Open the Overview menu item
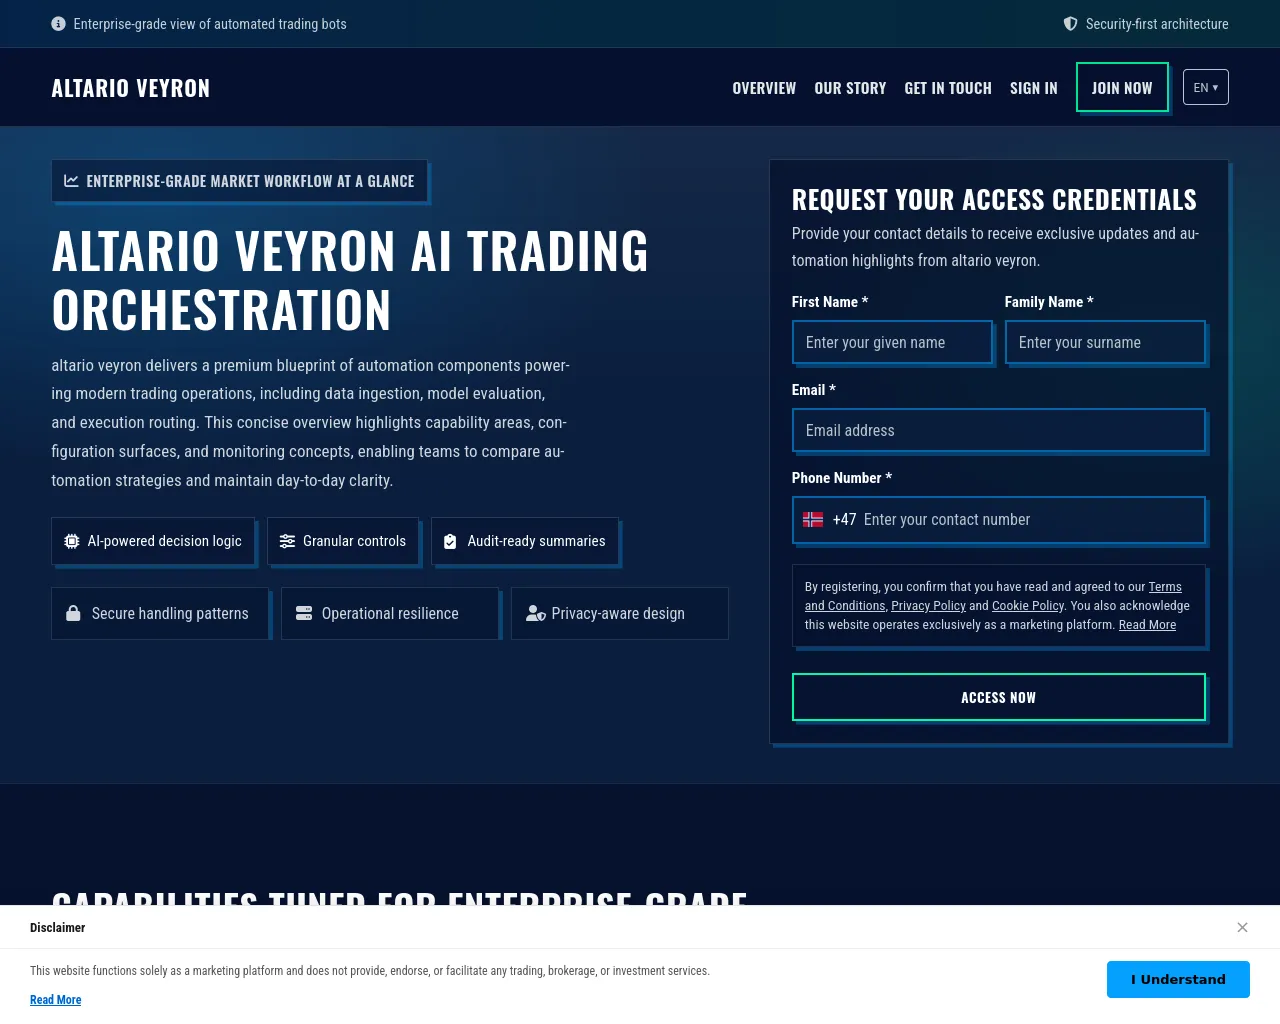This screenshot has height=1024, width=1280. 764,88
